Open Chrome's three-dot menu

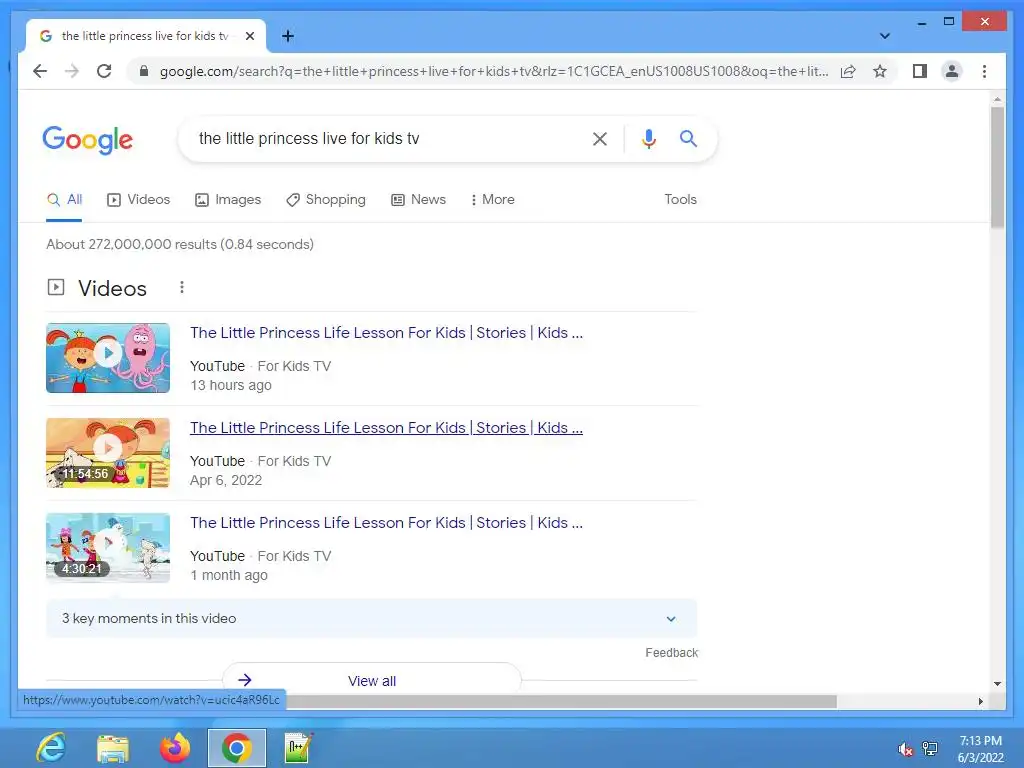984,71
